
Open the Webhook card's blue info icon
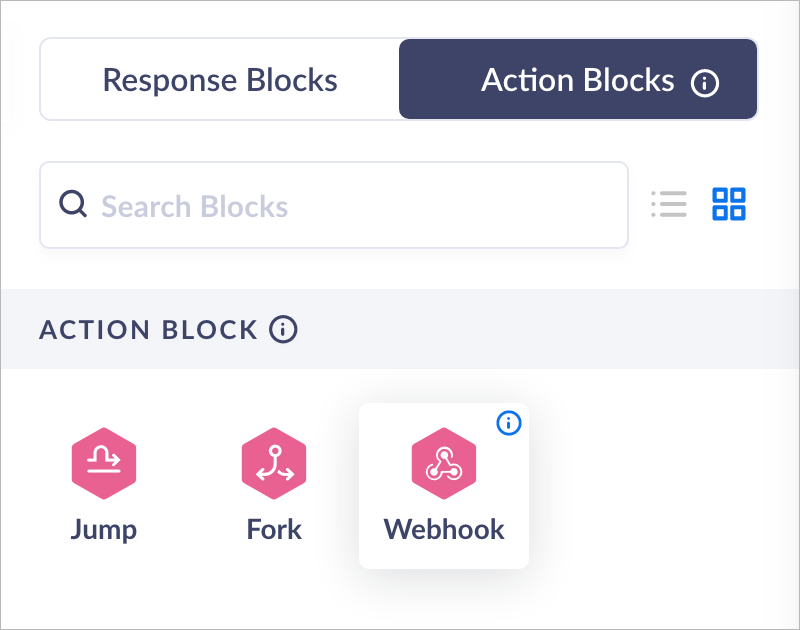click(x=509, y=423)
